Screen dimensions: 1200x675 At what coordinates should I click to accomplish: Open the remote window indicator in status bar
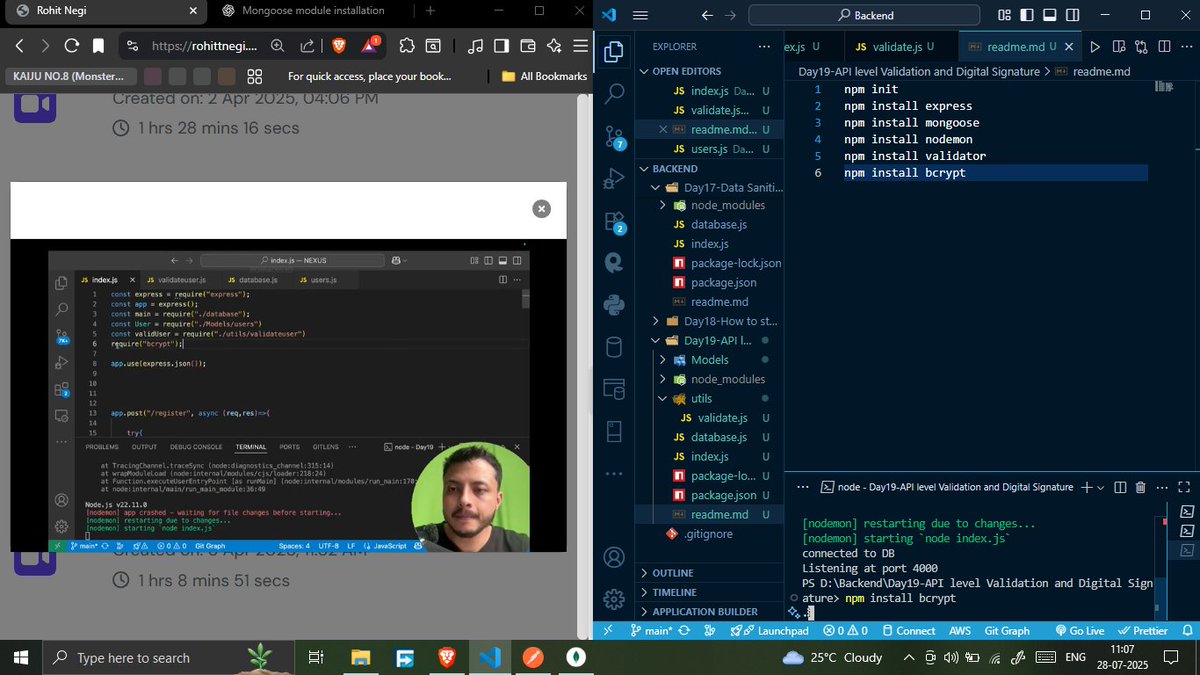click(606, 631)
